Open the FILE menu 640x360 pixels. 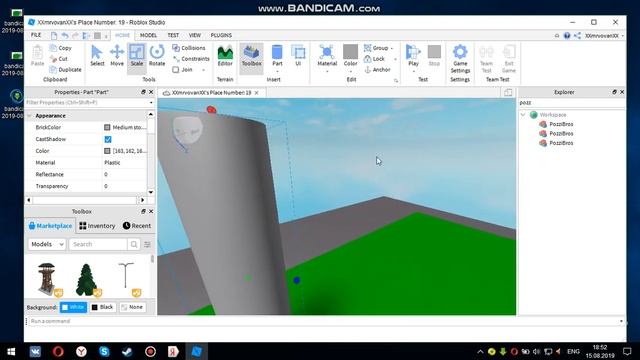pos(36,35)
